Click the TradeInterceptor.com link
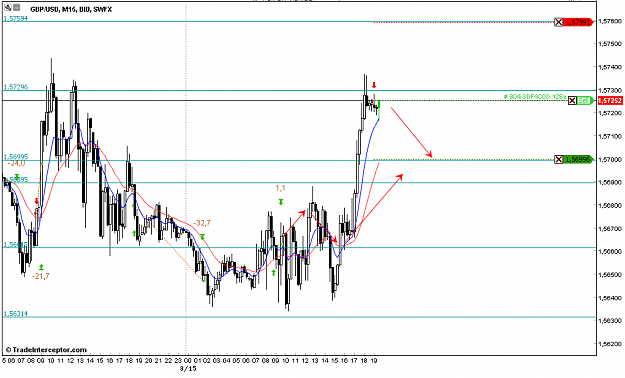Image resolution: width=625 pixels, height=378 pixels. [x=46, y=350]
